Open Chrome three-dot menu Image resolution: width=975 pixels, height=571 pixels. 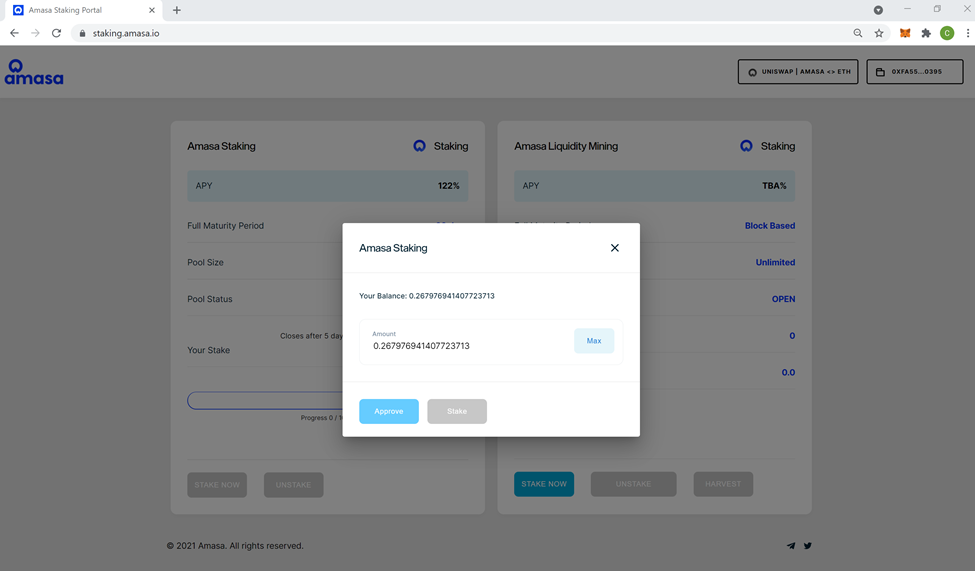[x=968, y=33]
